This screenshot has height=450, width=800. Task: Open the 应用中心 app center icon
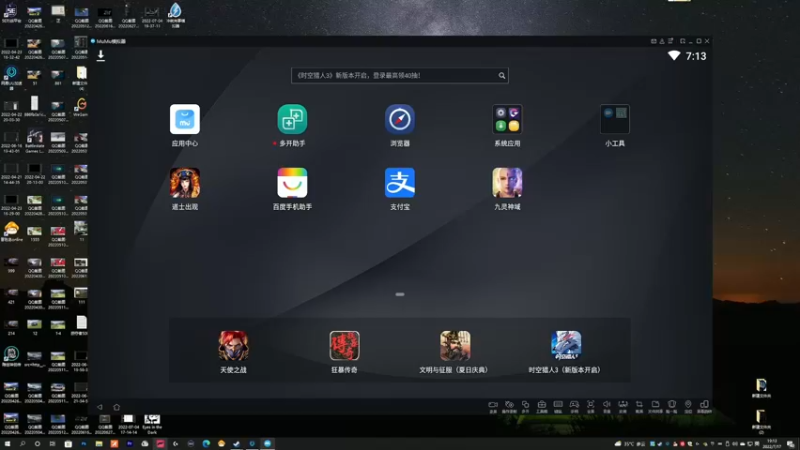(x=185, y=119)
